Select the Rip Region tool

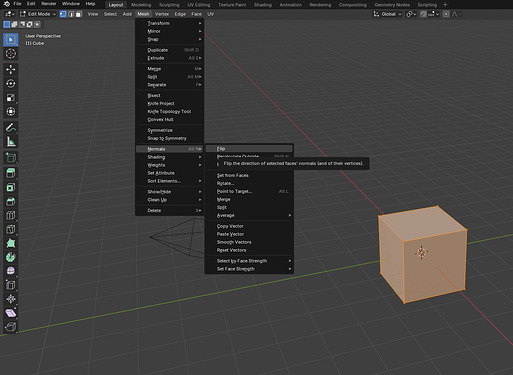11,327
